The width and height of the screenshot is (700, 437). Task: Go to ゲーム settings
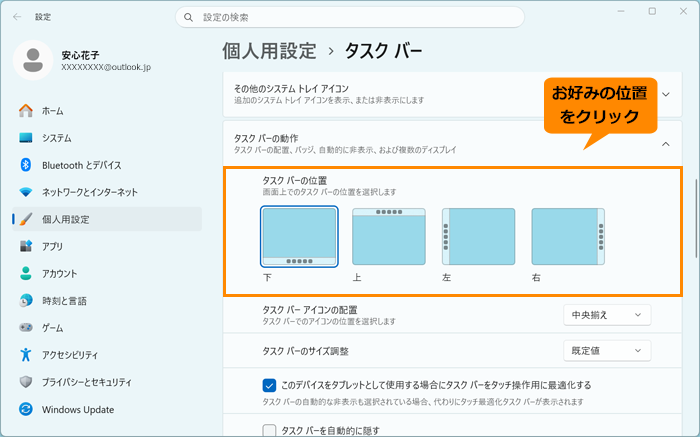107,328
